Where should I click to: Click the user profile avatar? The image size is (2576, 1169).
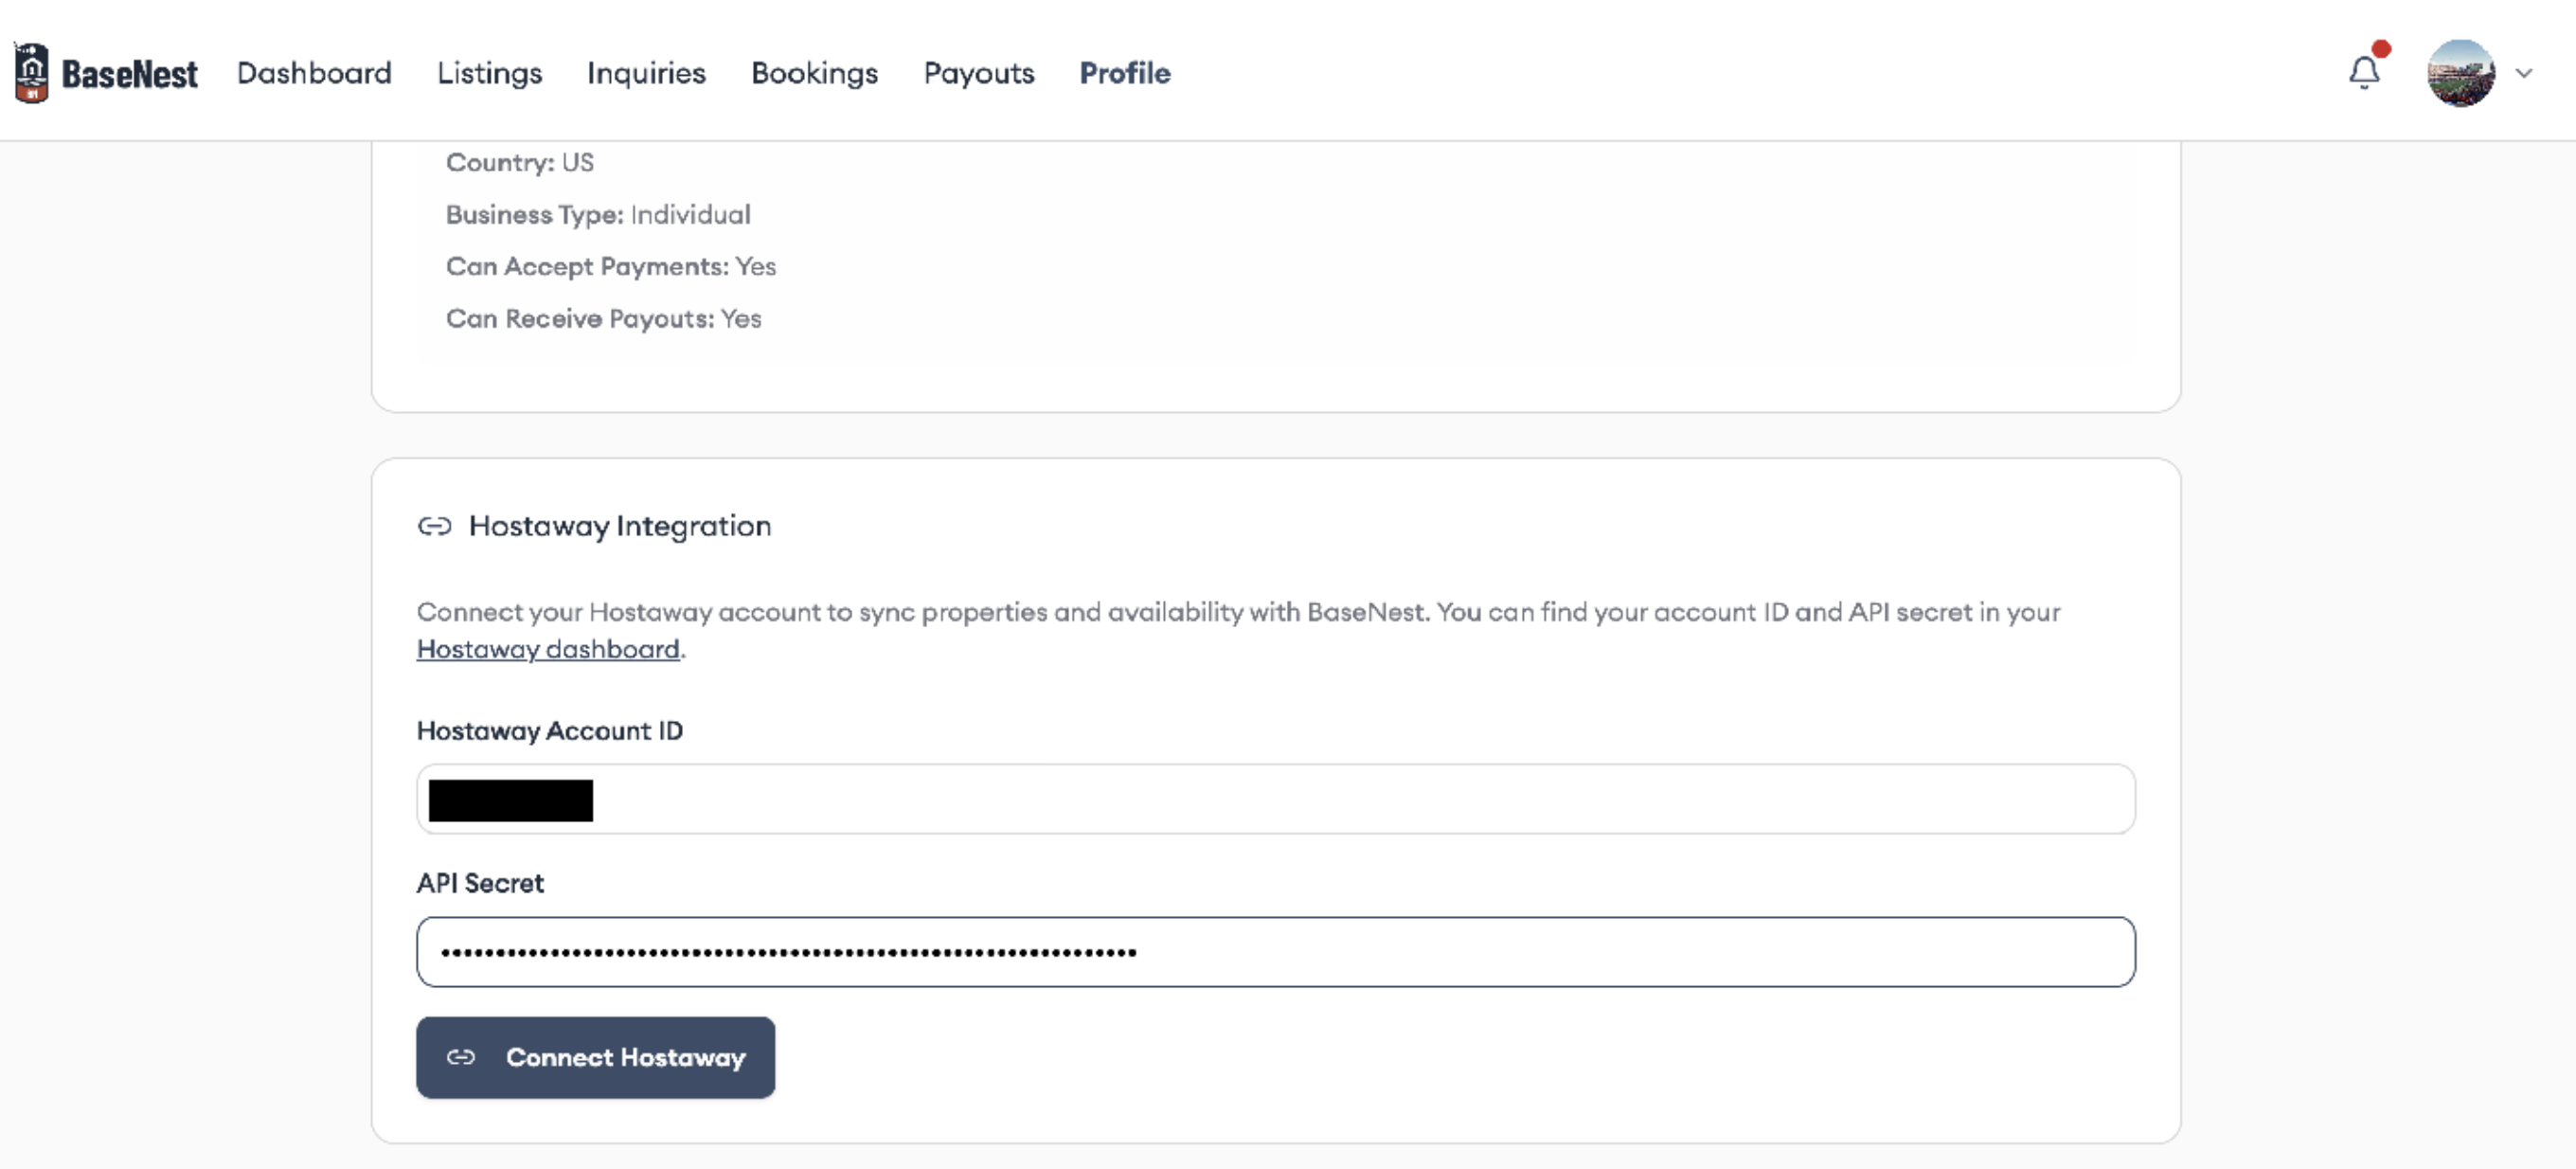tap(2461, 73)
